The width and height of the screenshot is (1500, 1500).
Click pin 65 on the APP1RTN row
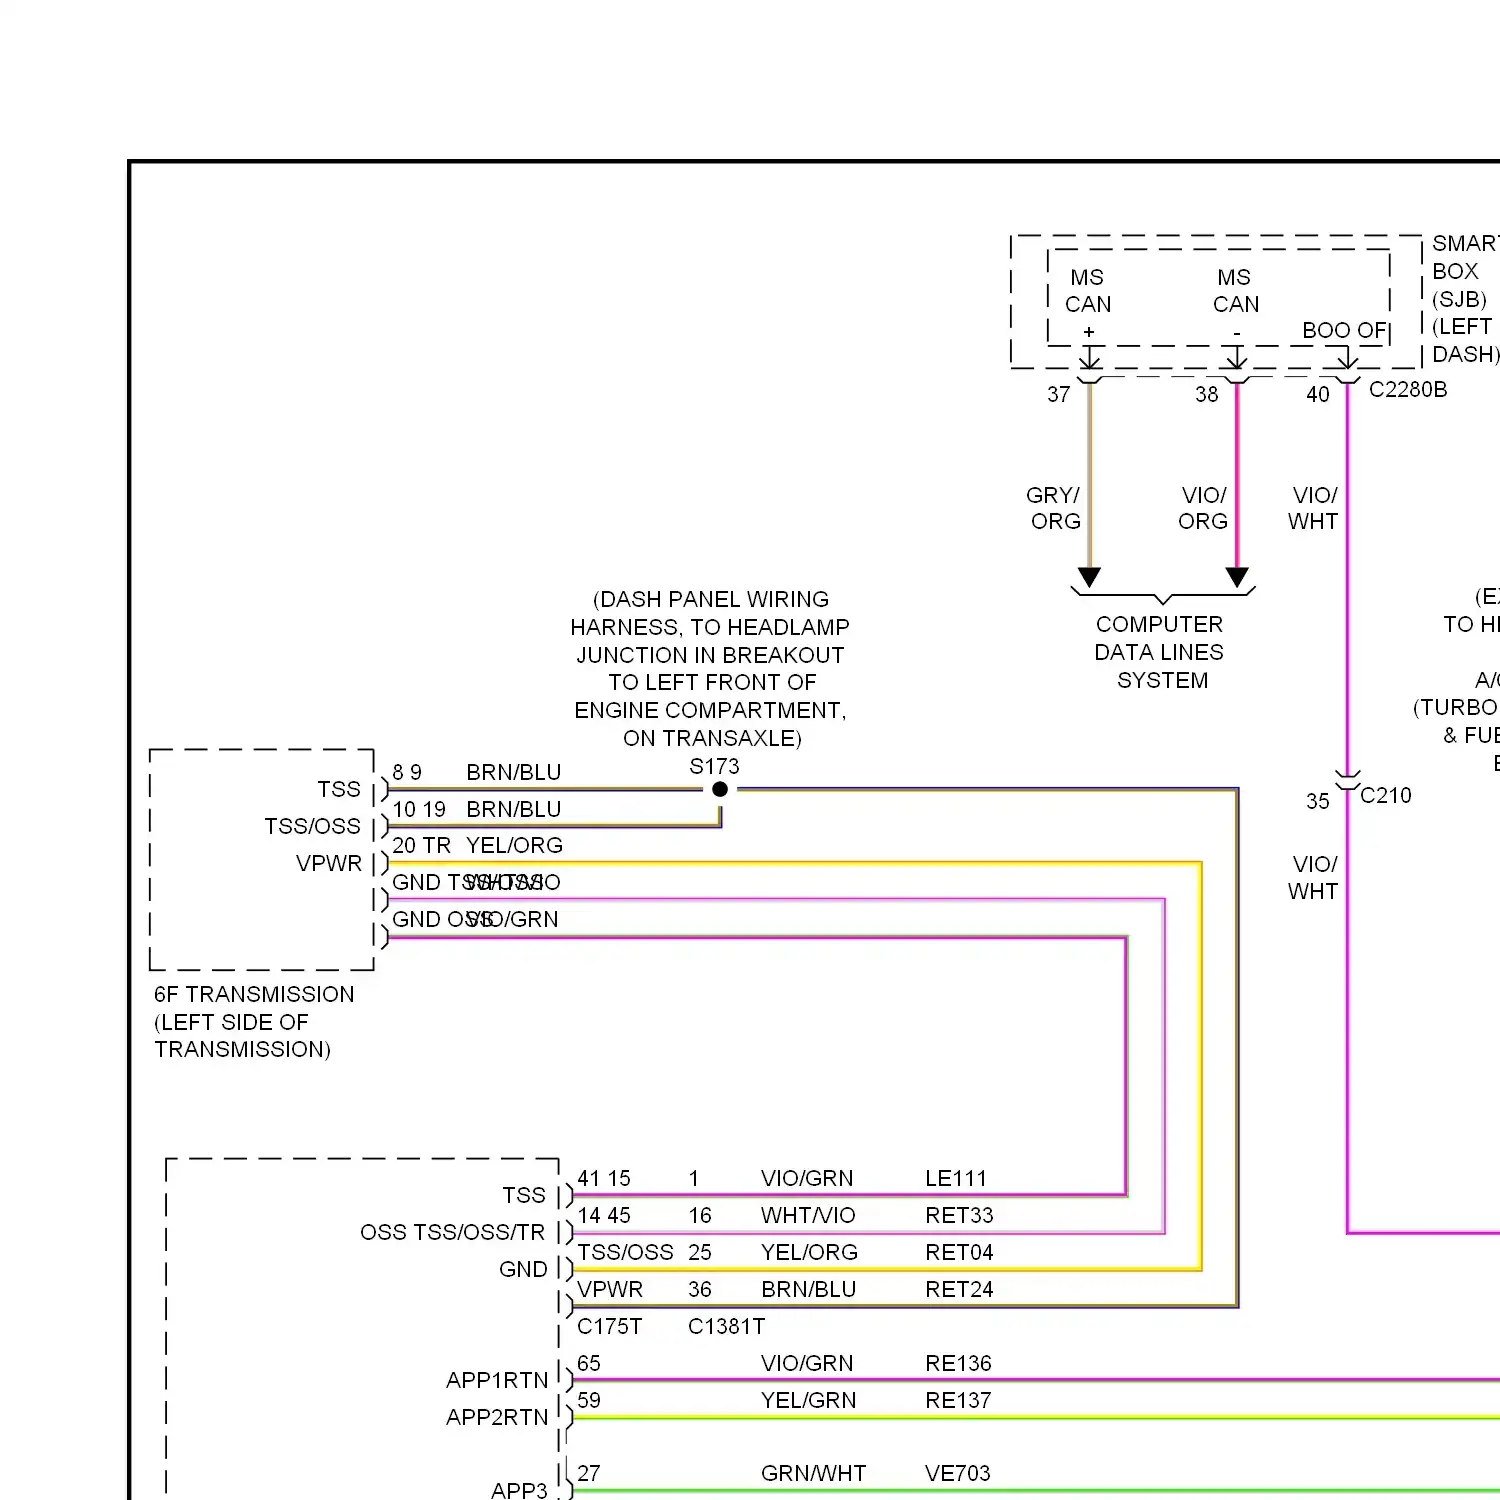(x=589, y=1363)
